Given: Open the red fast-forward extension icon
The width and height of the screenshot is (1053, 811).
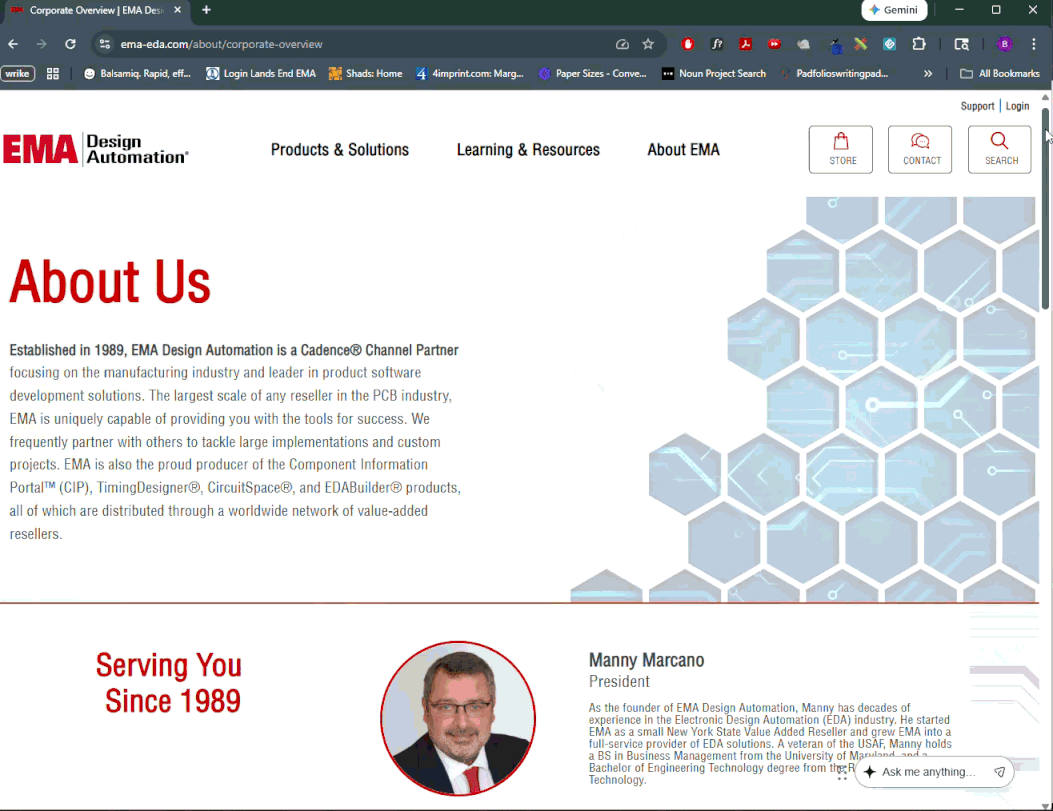Looking at the screenshot, I should 774,44.
